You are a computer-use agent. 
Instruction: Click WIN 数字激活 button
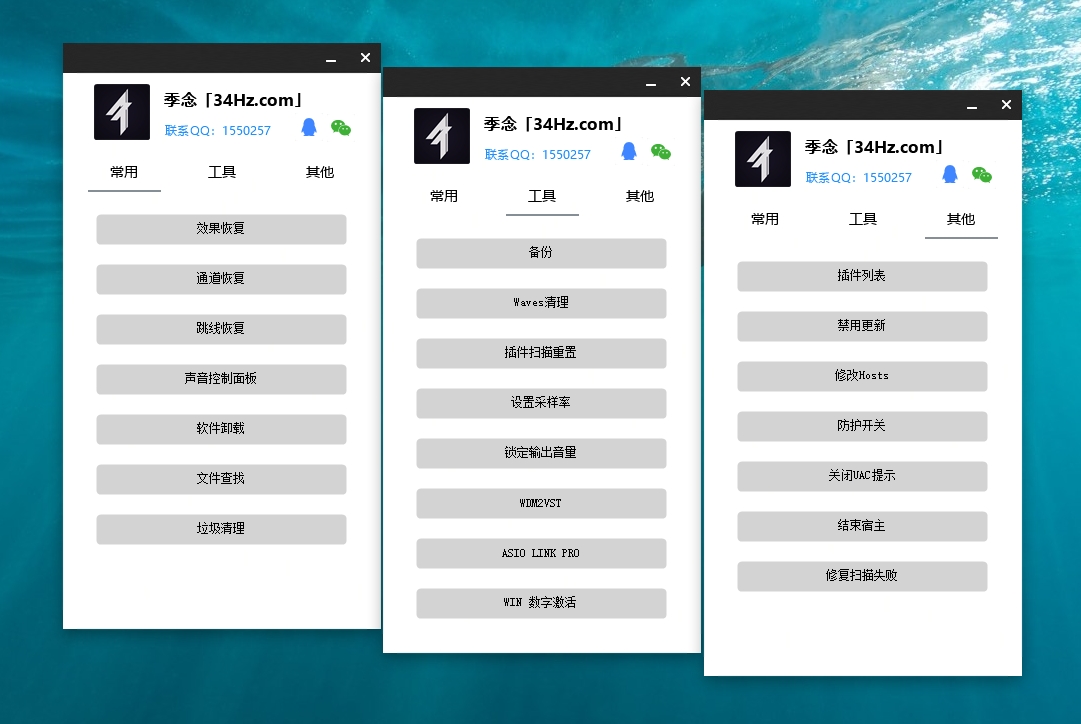(541, 603)
